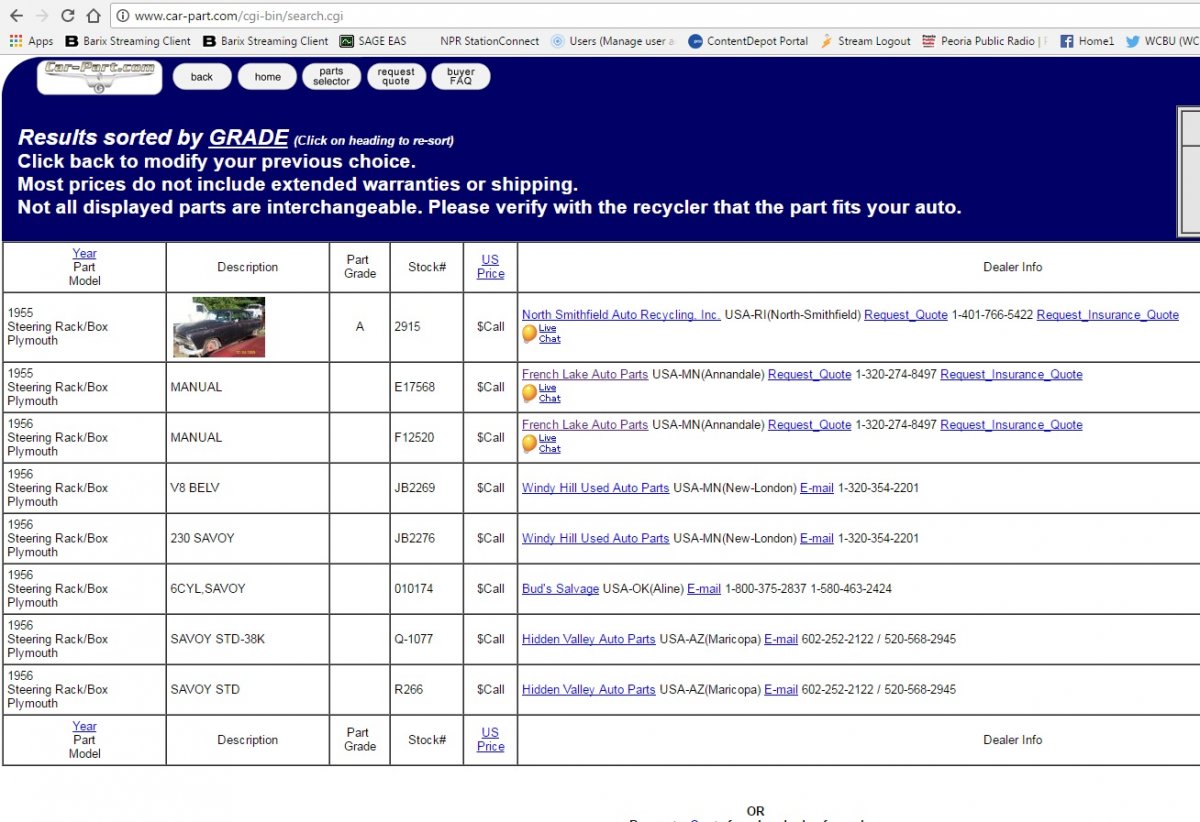Sort by US Price in top header
Screen dimensions: 1200x822
pyautogui.click(x=490, y=266)
